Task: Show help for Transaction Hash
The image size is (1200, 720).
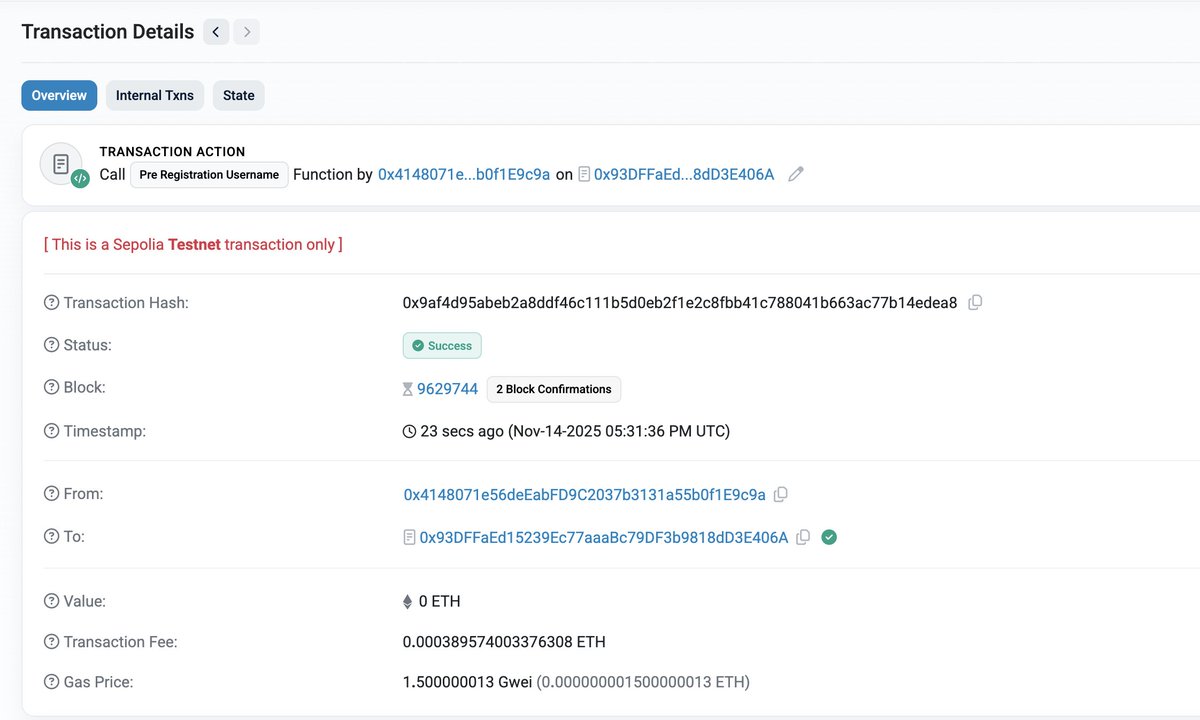Action: pos(52,303)
